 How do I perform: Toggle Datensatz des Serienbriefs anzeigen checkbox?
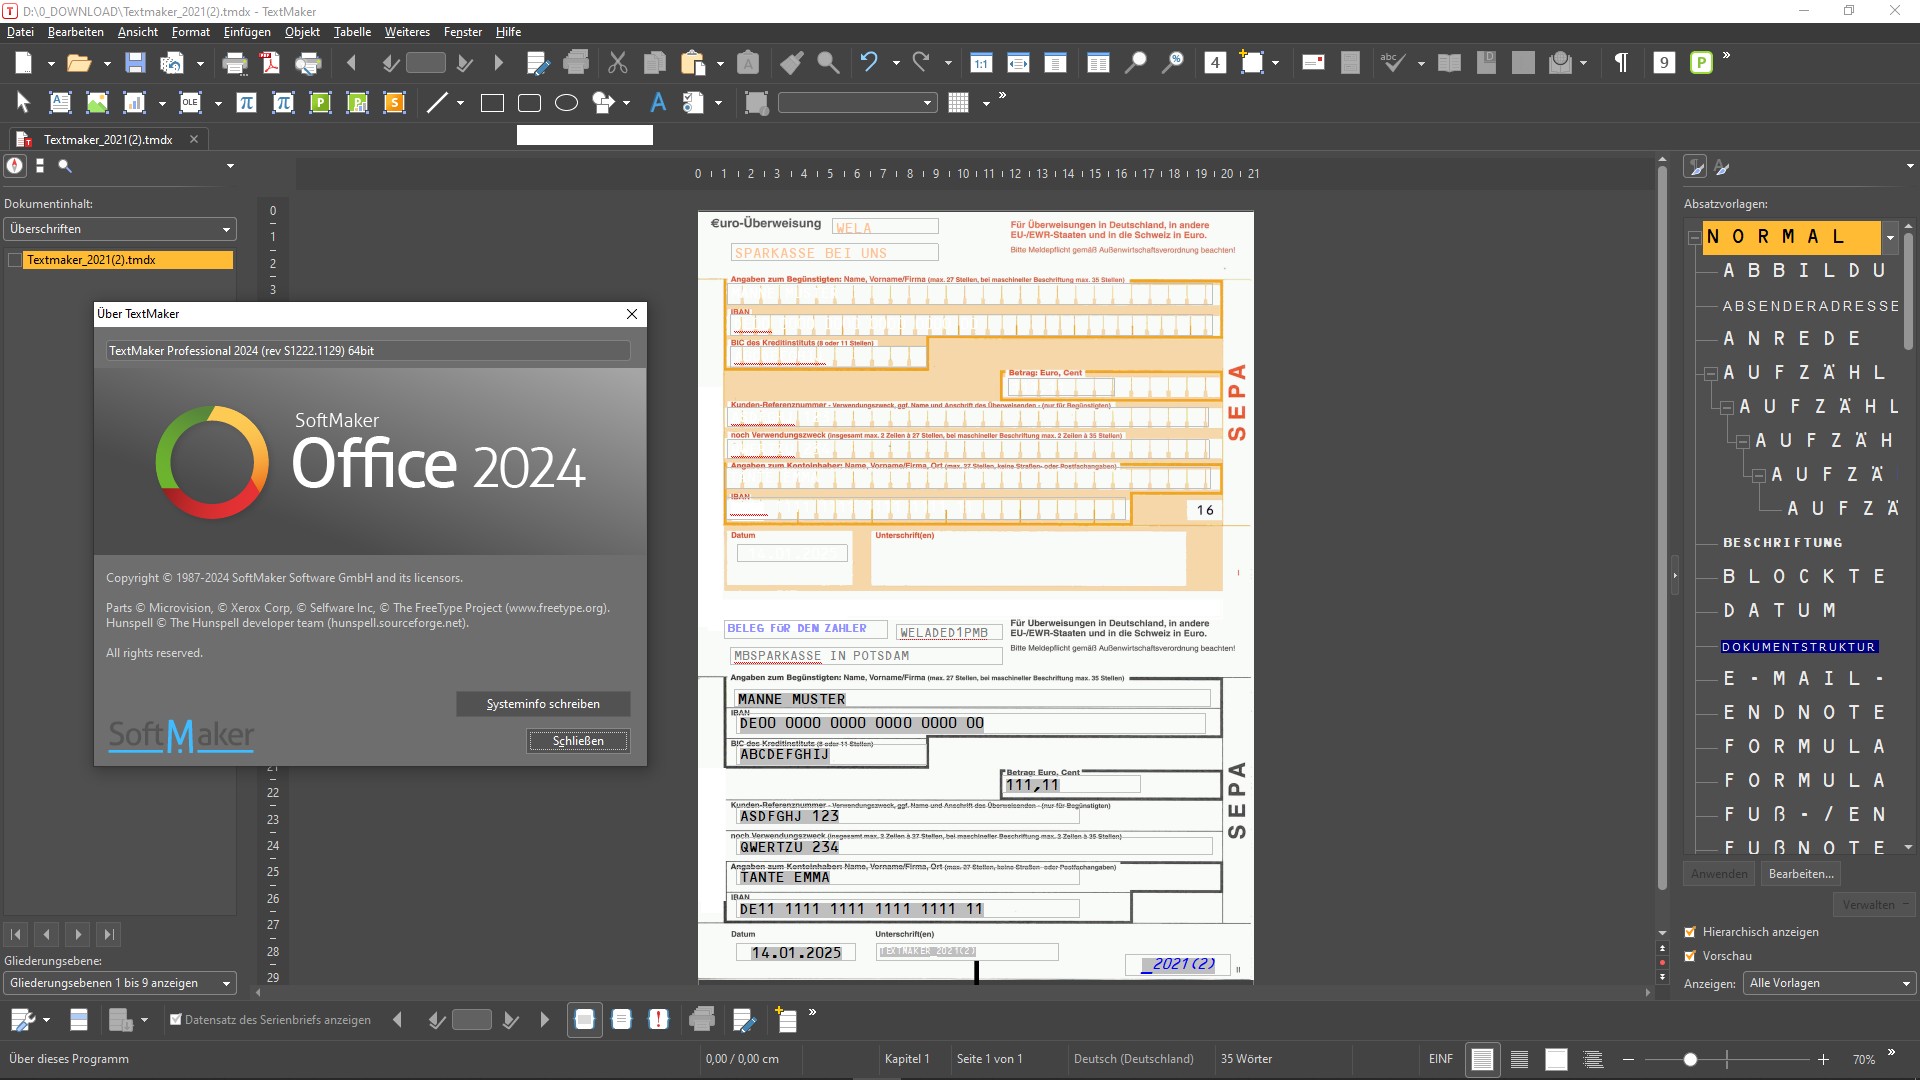point(176,1020)
